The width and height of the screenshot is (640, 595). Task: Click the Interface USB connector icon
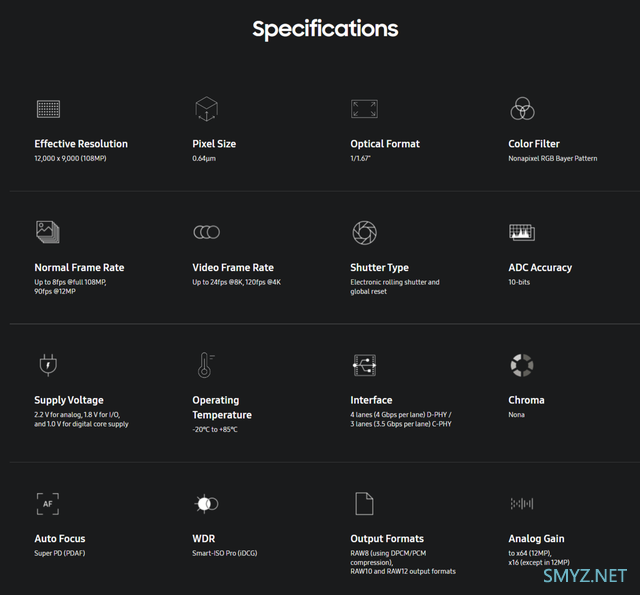pyautogui.click(x=364, y=365)
